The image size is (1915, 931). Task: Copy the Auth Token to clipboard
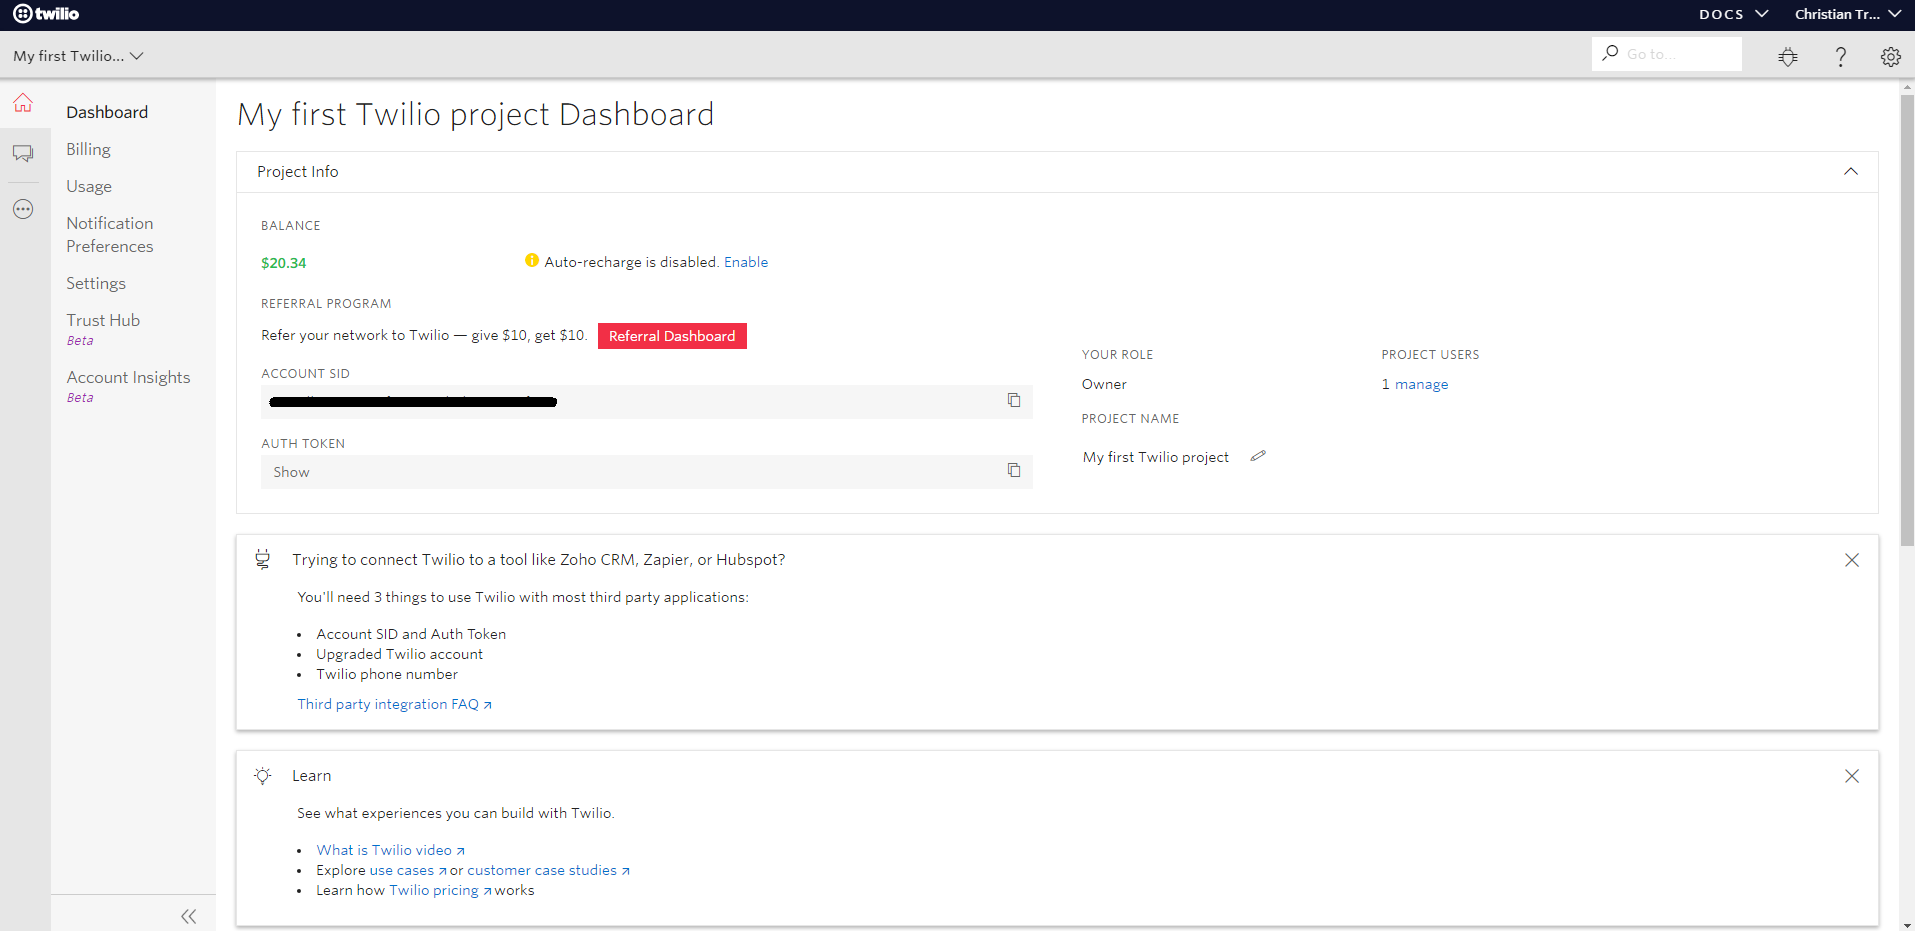click(x=1014, y=470)
